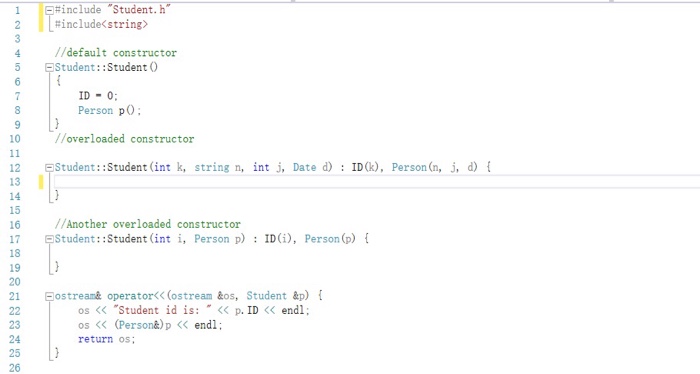700x374 pixels.
Task: Click "string n" parameter on line 12
Action: [218, 167]
